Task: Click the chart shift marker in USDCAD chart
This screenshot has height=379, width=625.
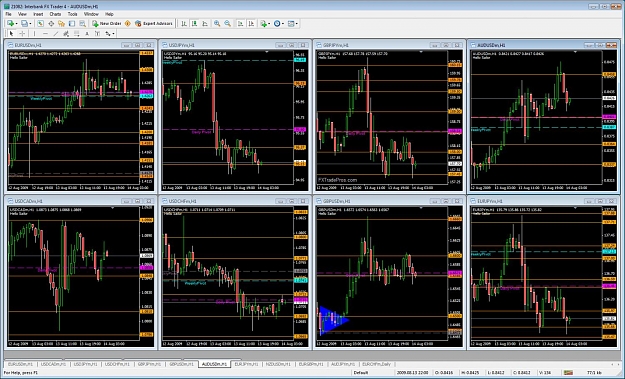Action: tap(112, 208)
